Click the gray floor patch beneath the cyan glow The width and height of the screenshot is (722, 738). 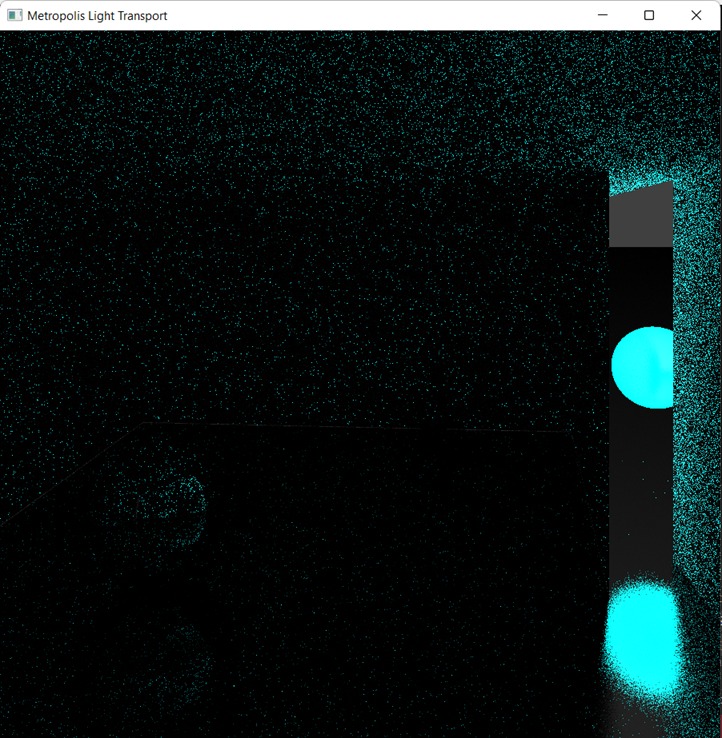coord(640,718)
